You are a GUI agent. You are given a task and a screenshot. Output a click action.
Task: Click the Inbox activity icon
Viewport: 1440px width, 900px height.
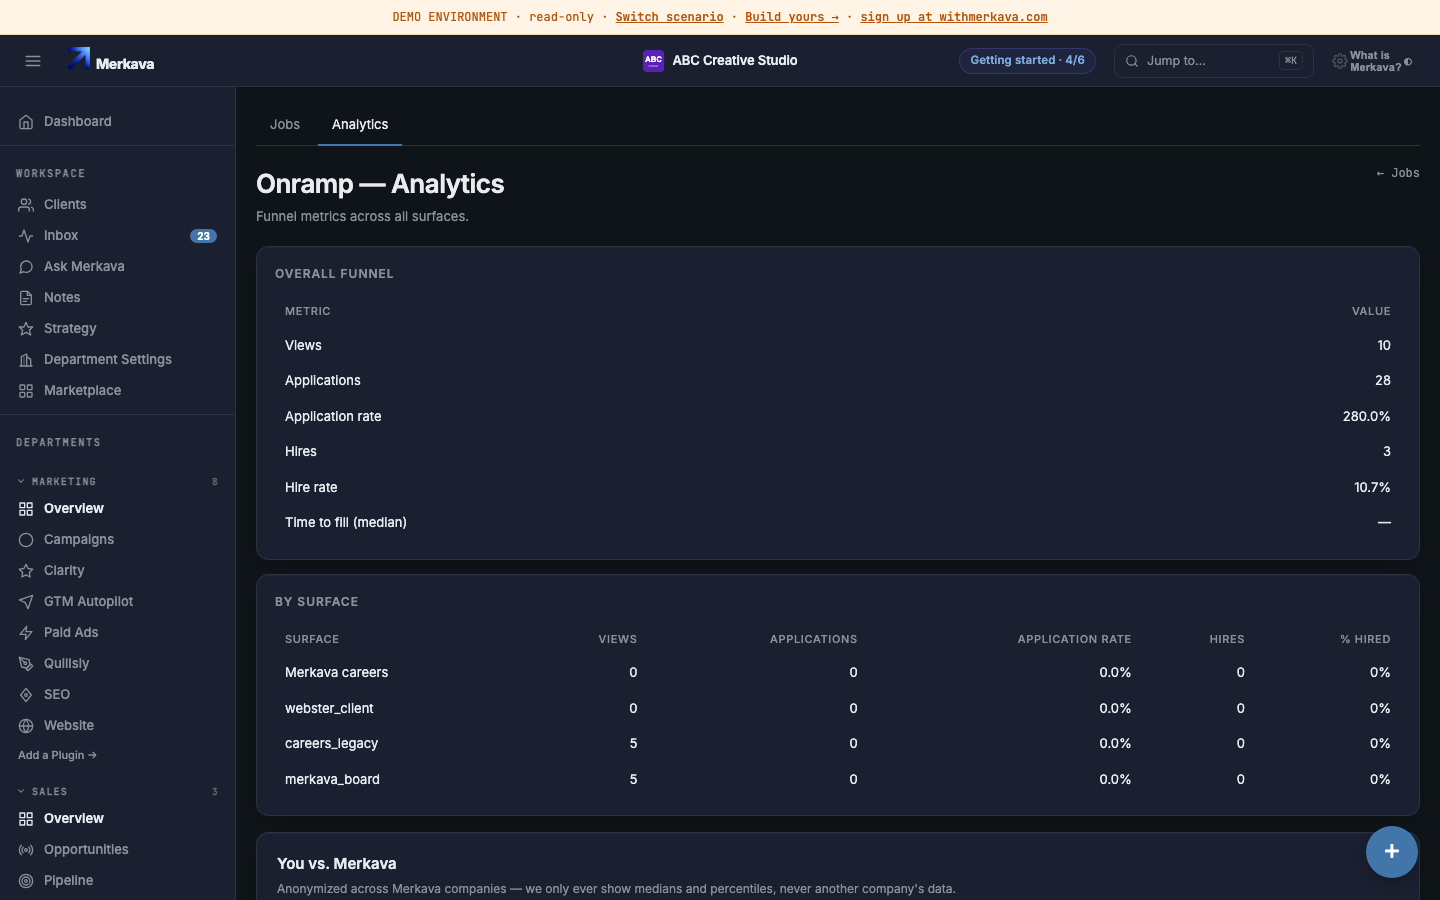(x=26, y=236)
